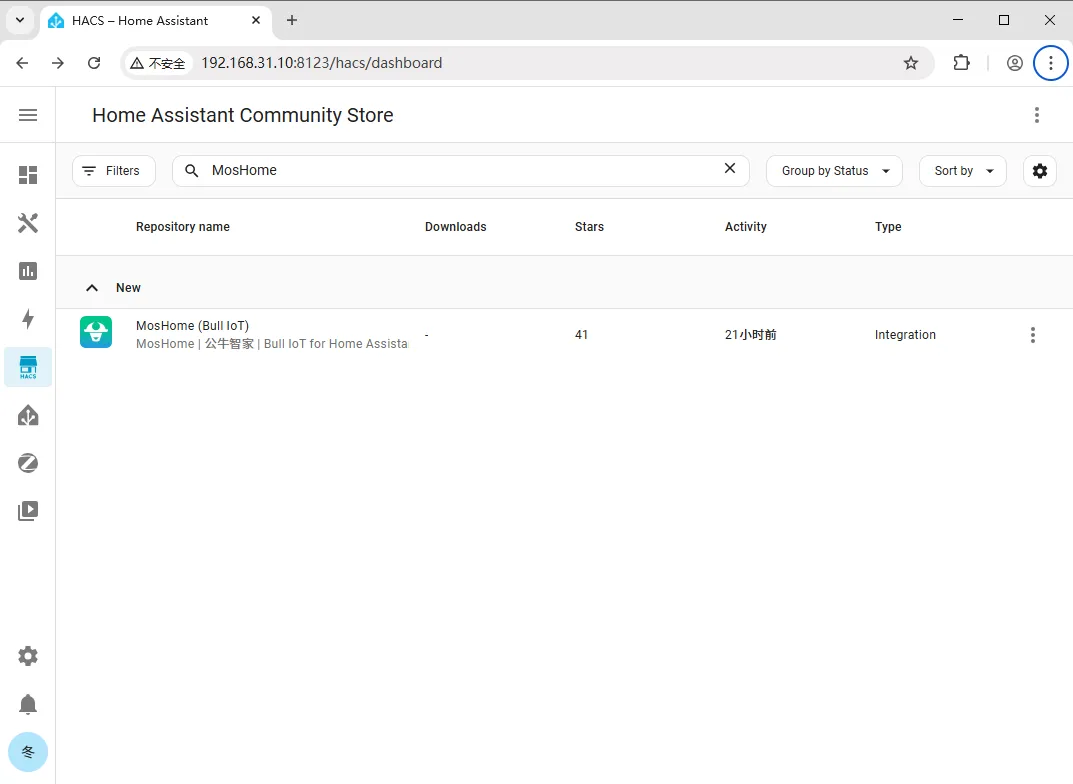Open the MosHome (Bull IoT) repository
This screenshot has width=1073, height=784.
(192, 326)
